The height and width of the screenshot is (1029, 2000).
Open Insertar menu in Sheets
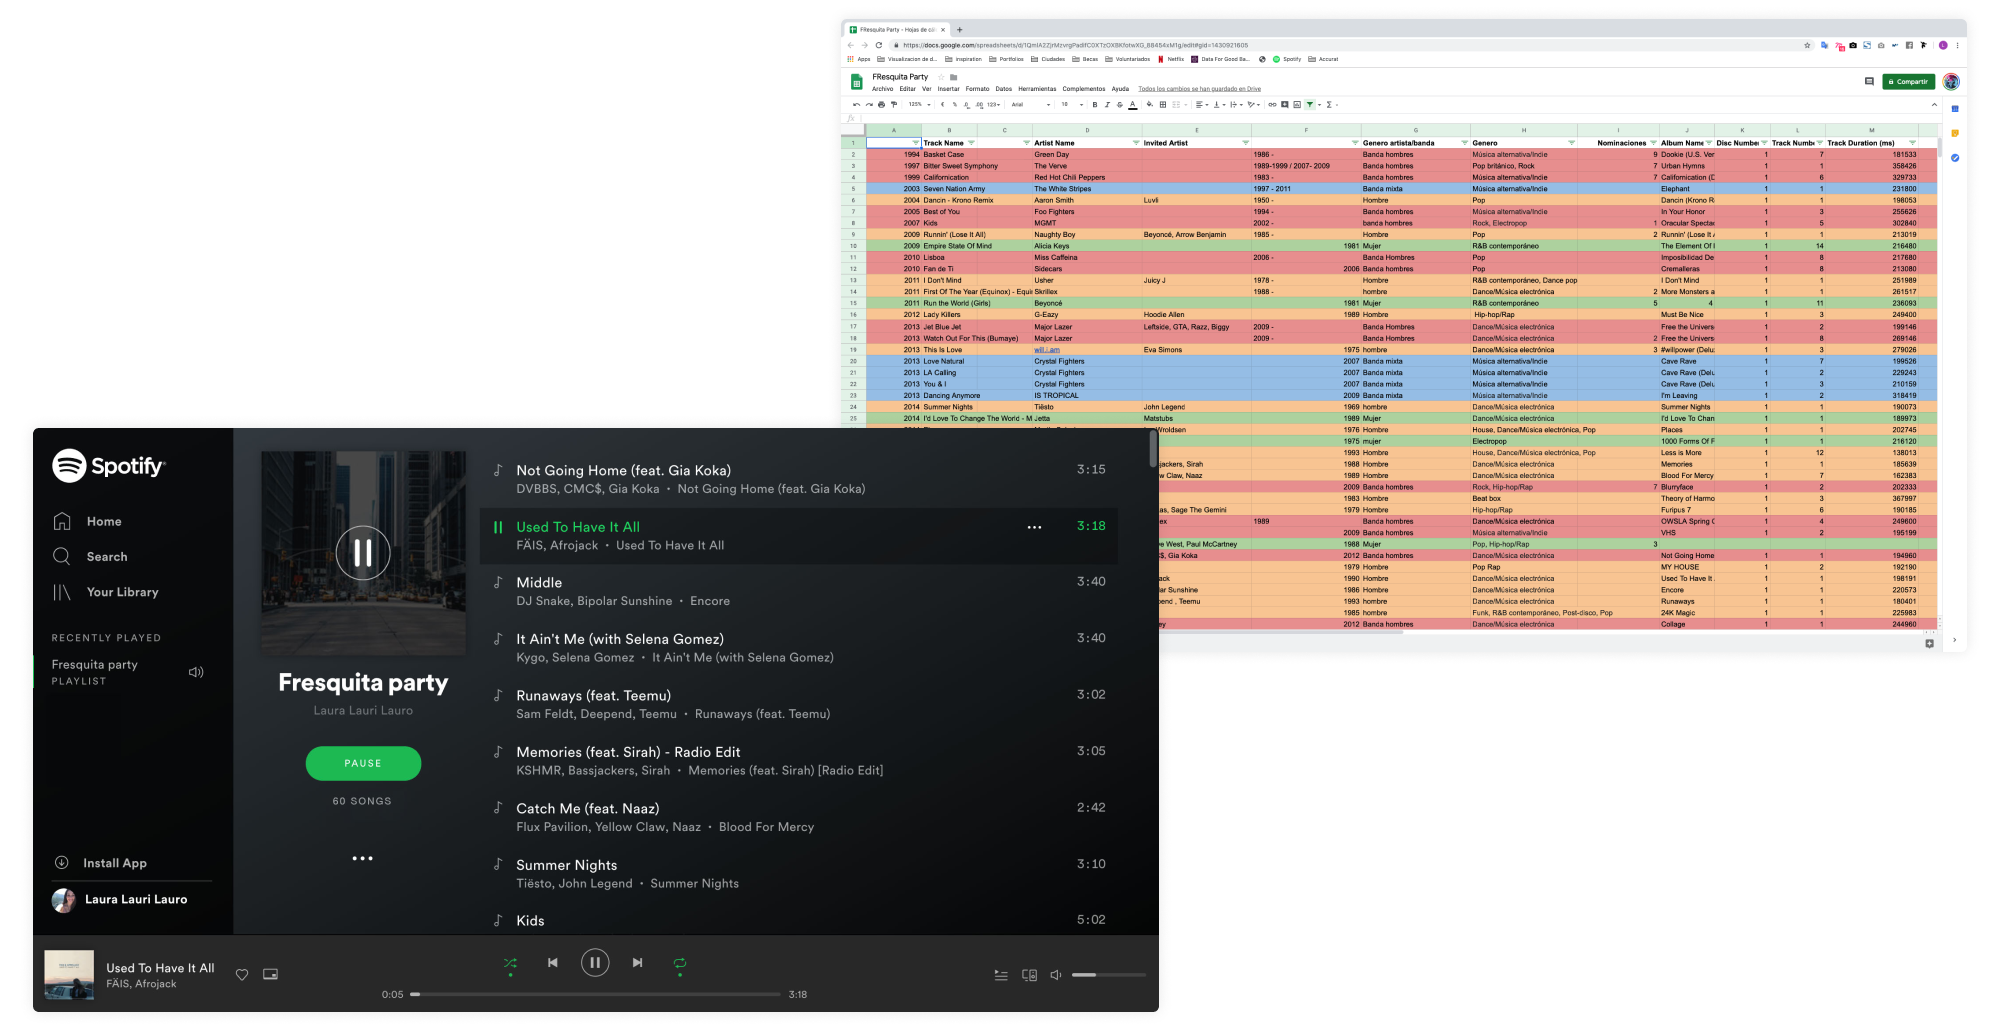click(948, 89)
